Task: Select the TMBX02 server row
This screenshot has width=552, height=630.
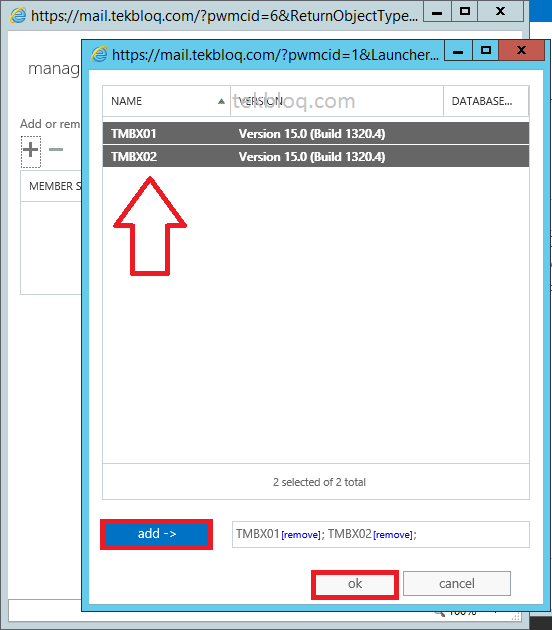Action: pos(316,156)
